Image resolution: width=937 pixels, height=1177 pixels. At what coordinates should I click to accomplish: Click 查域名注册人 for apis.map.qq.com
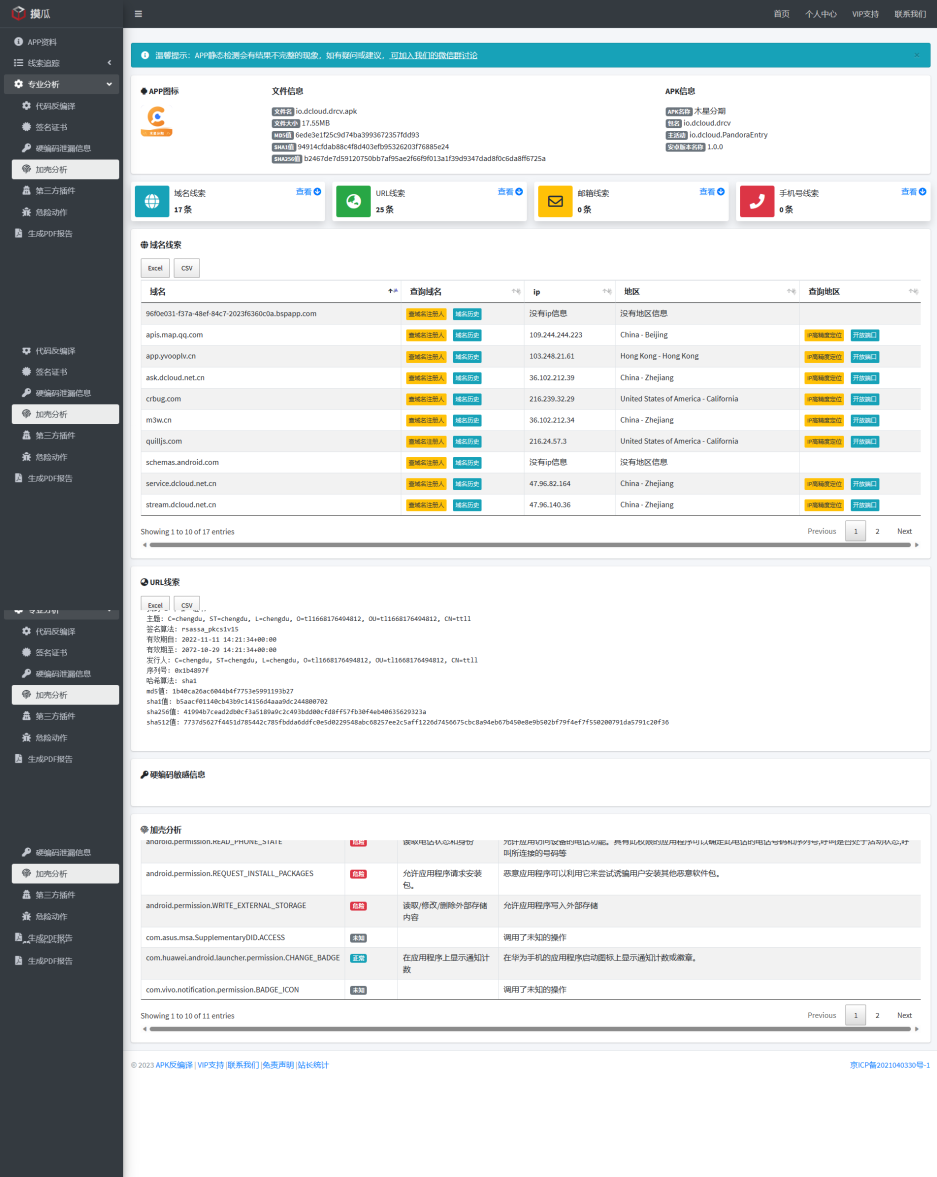coord(426,336)
